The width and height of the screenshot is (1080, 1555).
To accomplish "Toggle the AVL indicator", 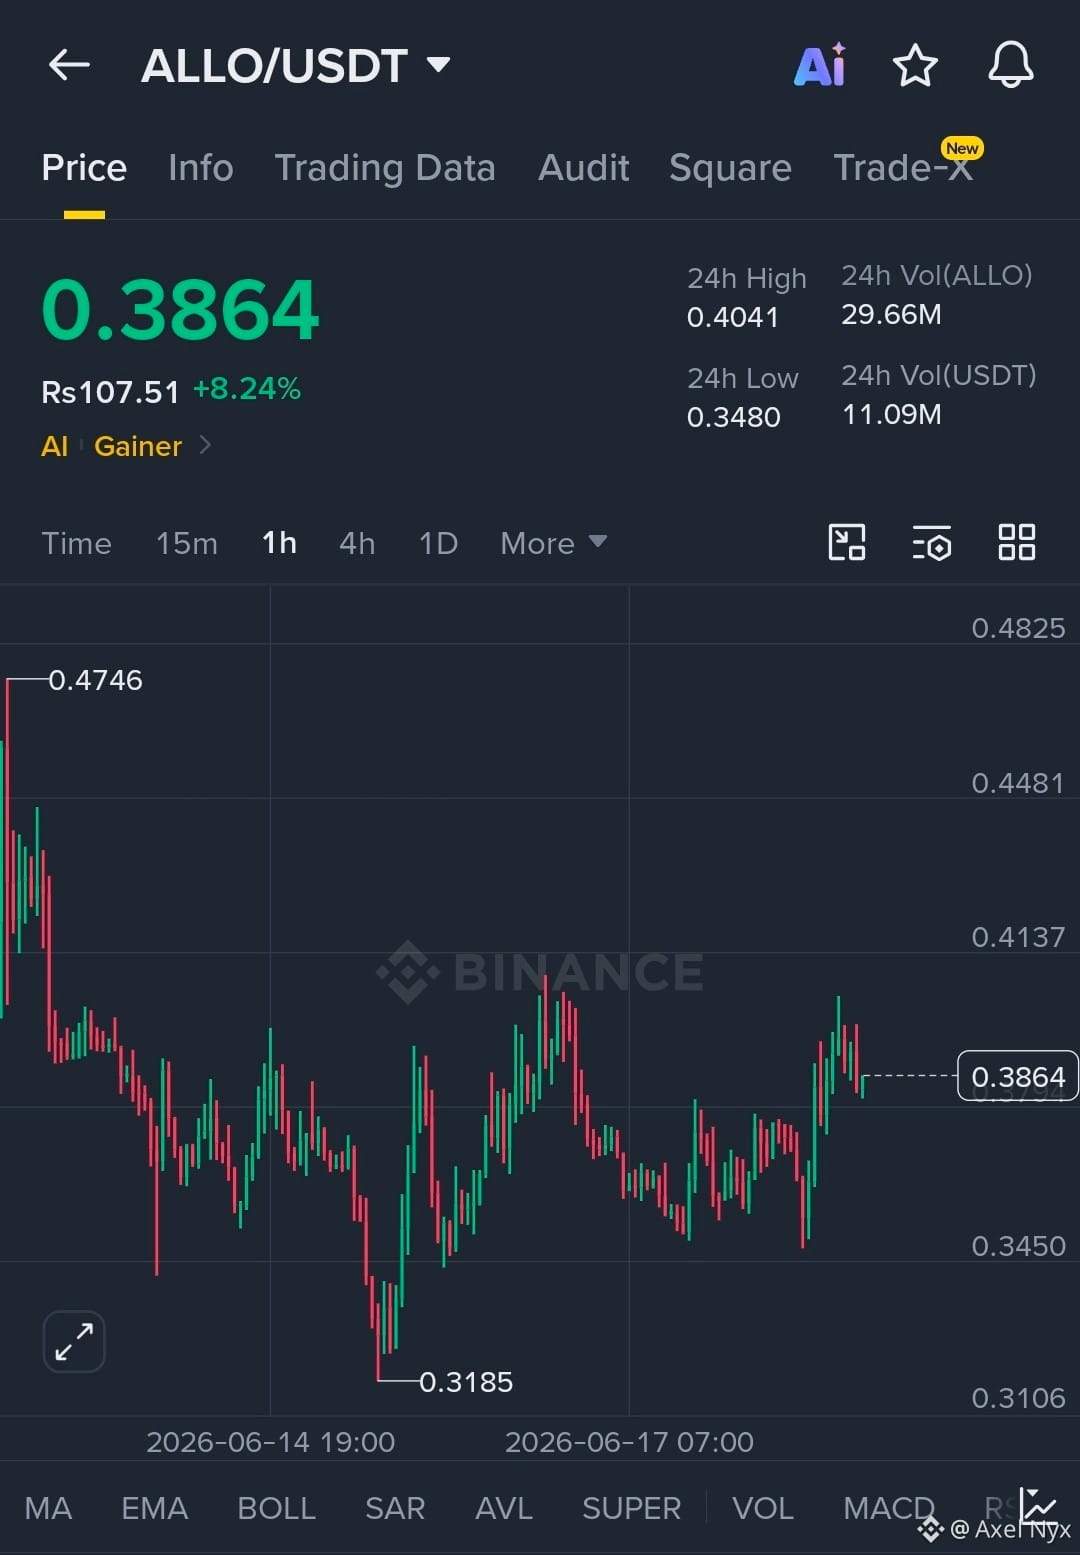I will point(504,1508).
